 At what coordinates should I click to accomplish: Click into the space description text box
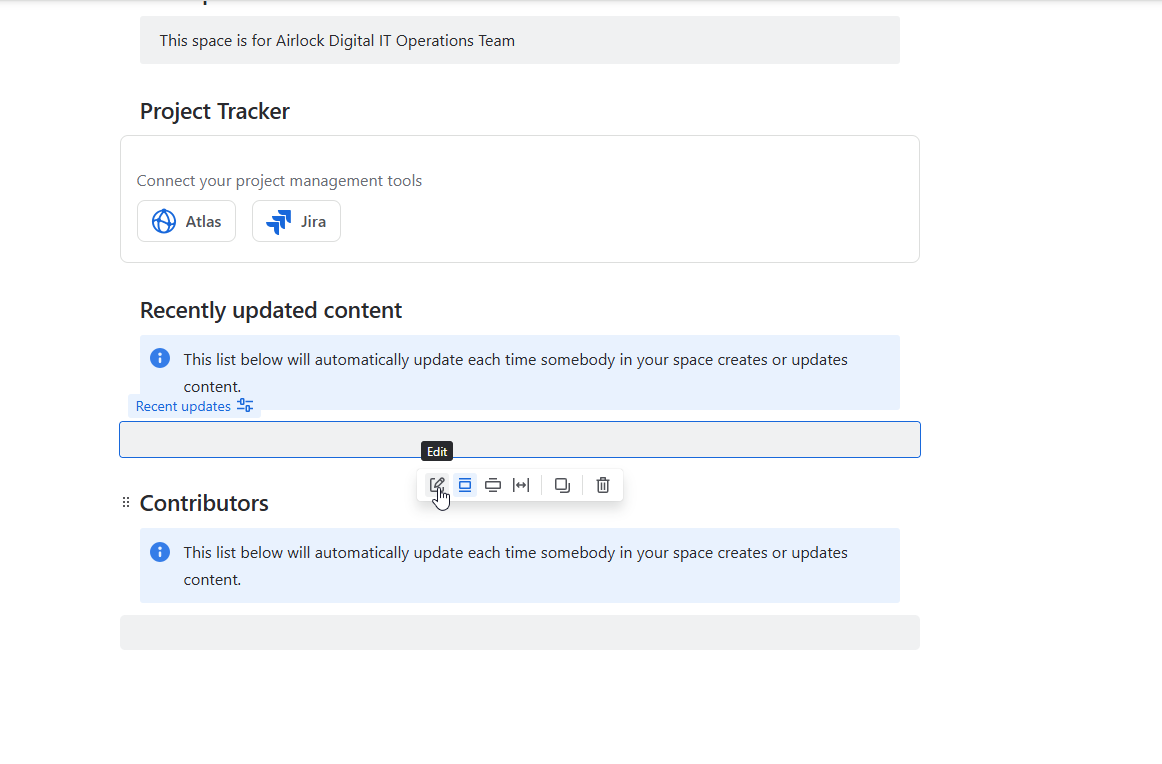[x=519, y=40]
